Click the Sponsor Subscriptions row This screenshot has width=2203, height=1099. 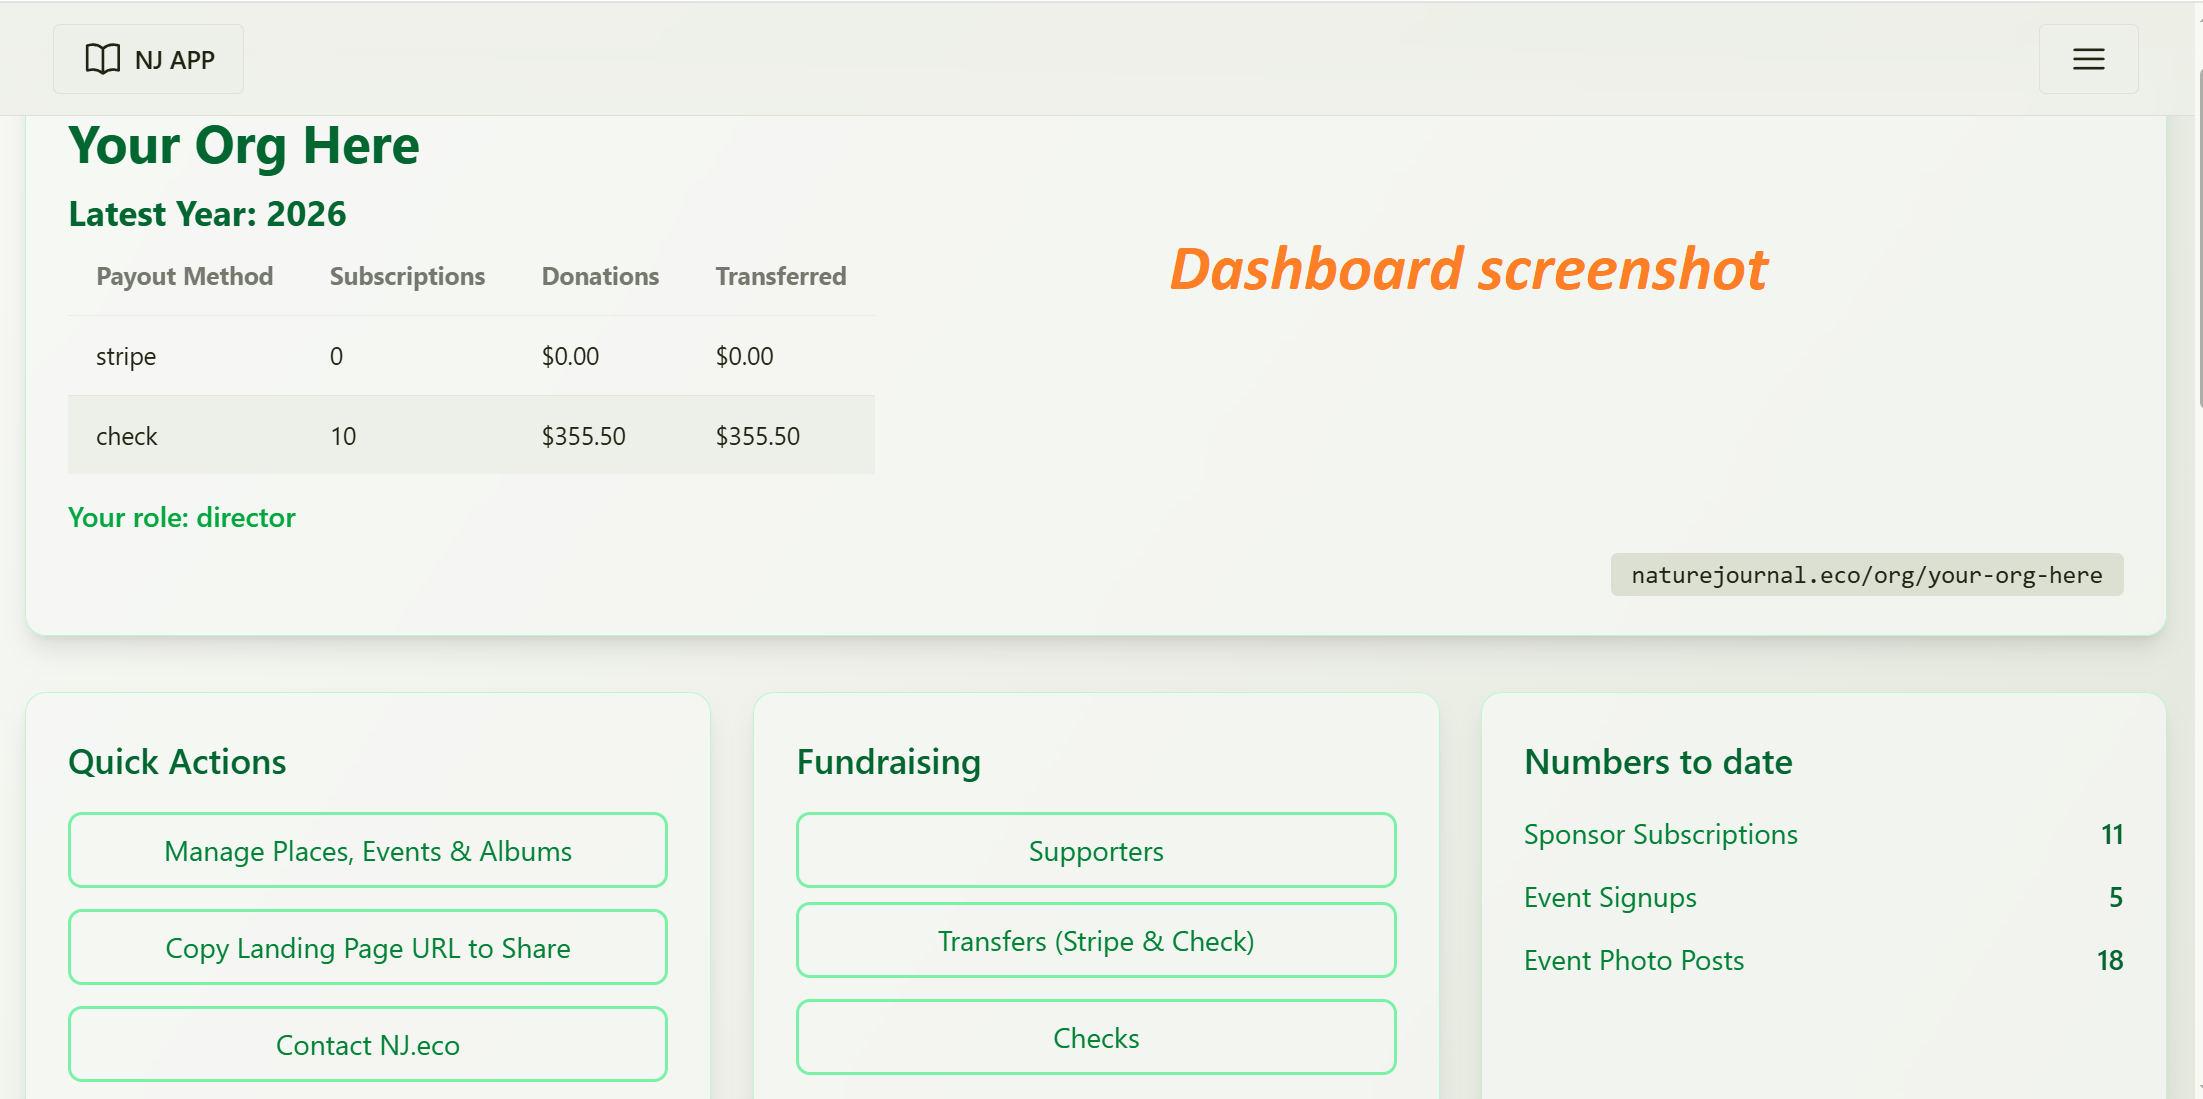[1660, 834]
